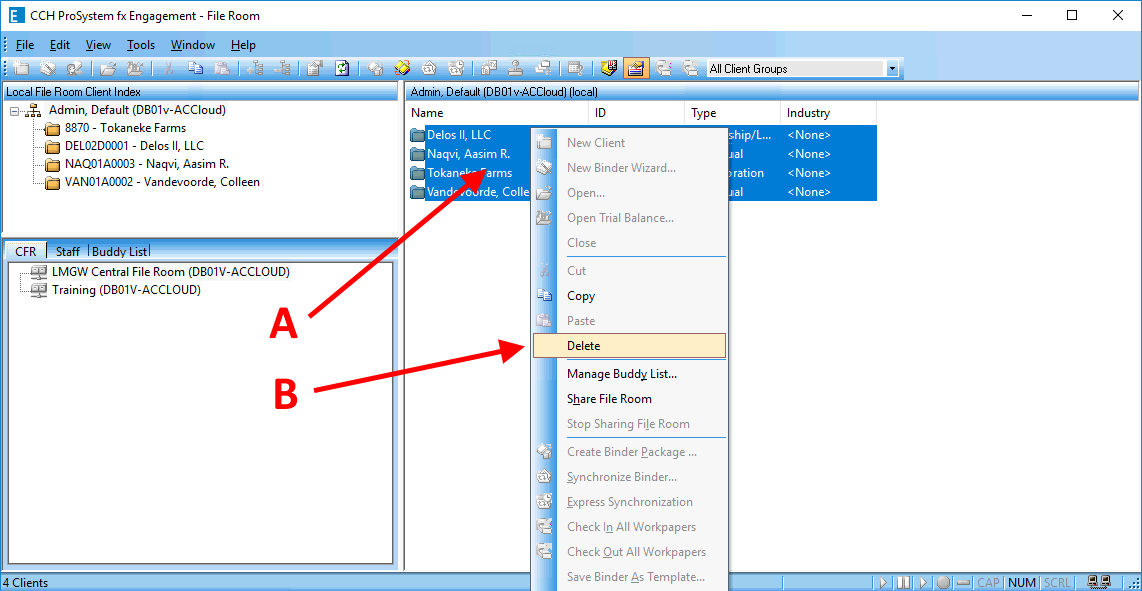
Task: Open the Window menu
Action: tap(193, 45)
